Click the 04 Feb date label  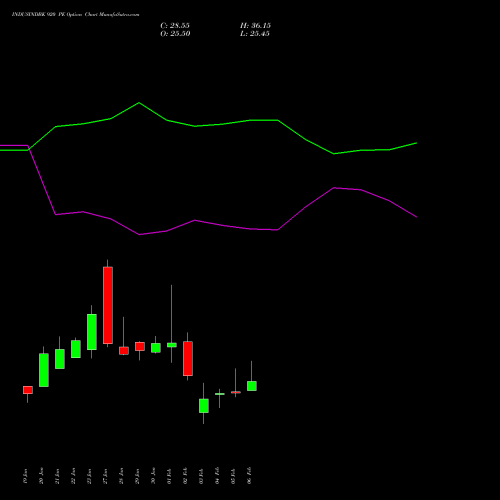click(x=218, y=476)
